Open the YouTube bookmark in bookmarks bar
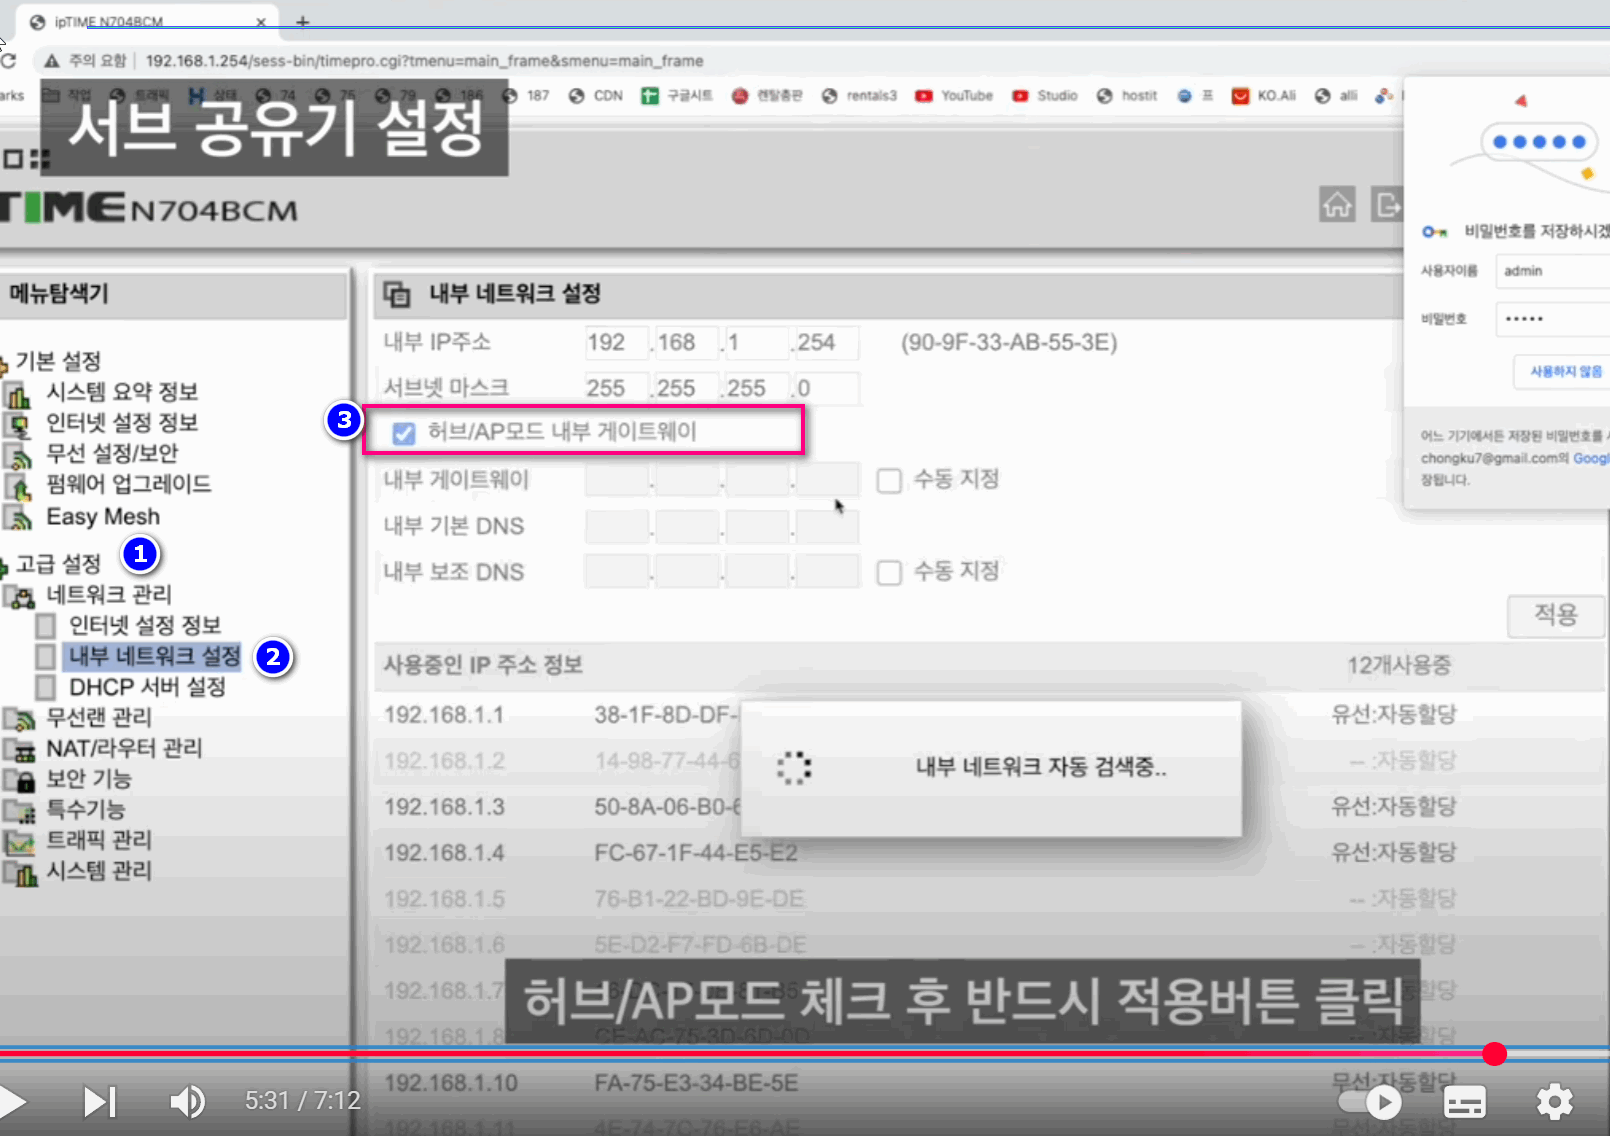The height and width of the screenshot is (1136, 1610). click(954, 96)
